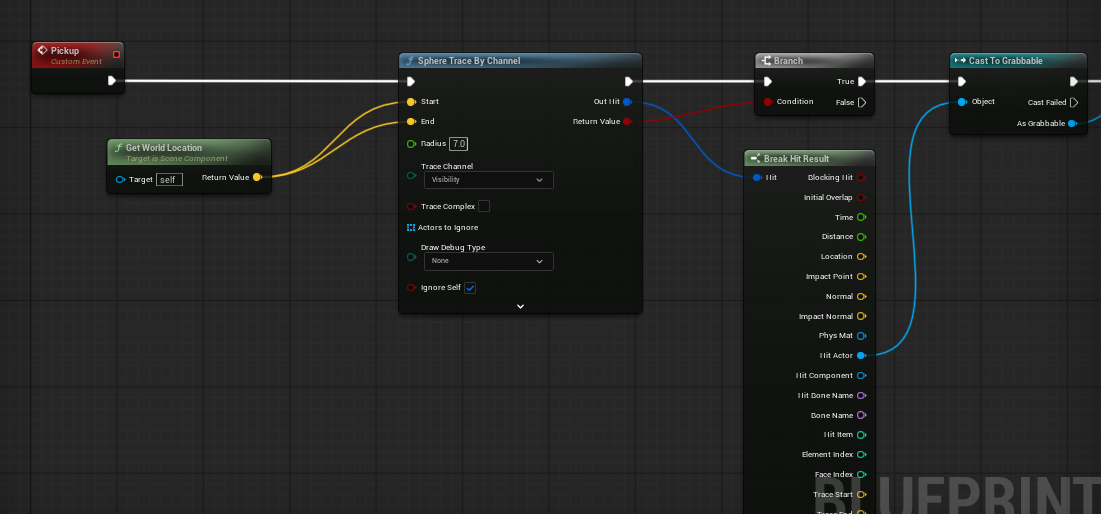Click the Time output pin

click(x=862, y=217)
